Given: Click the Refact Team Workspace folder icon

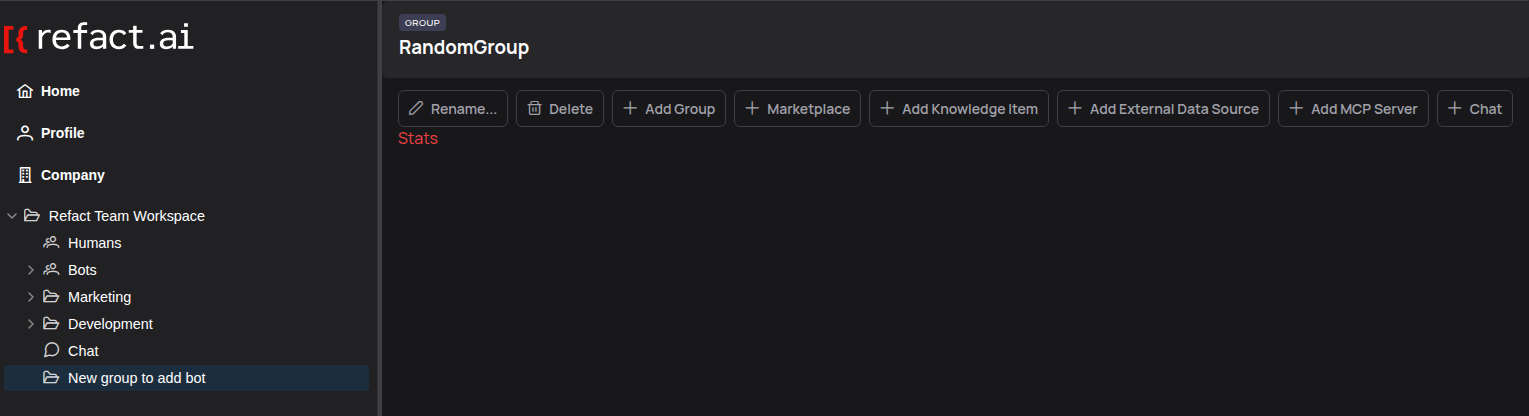Looking at the screenshot, I should tap(31, 216).
